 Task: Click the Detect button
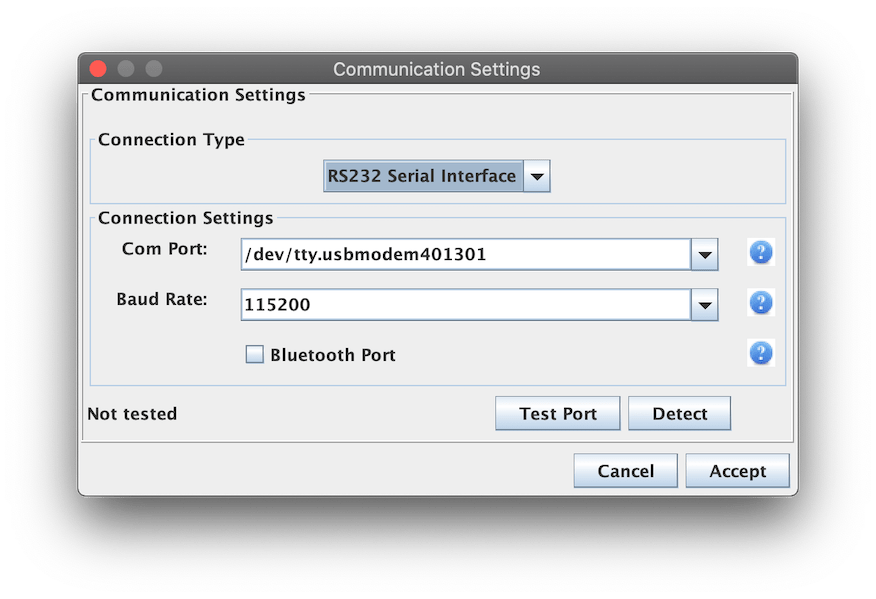coord(679,413)
